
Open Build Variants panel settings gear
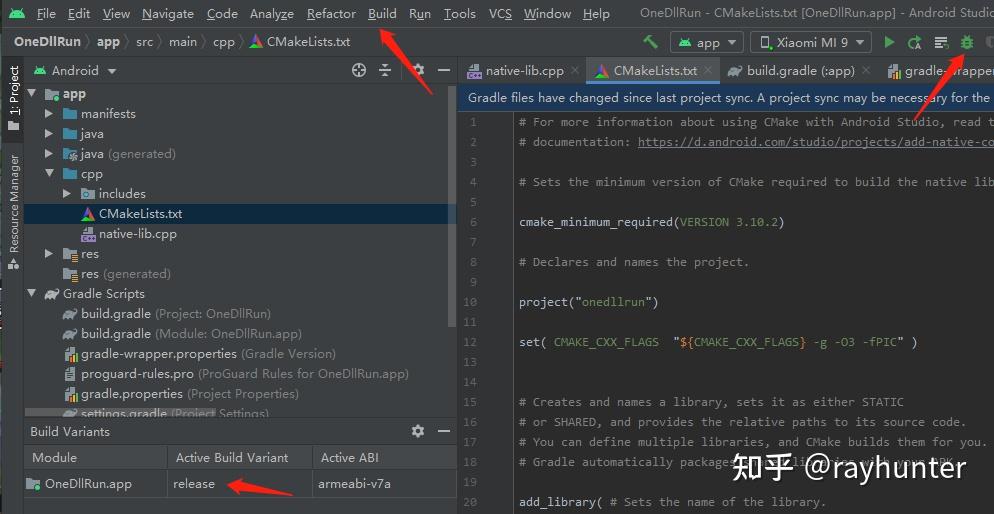pyautogui.click(x=418, y=431)
